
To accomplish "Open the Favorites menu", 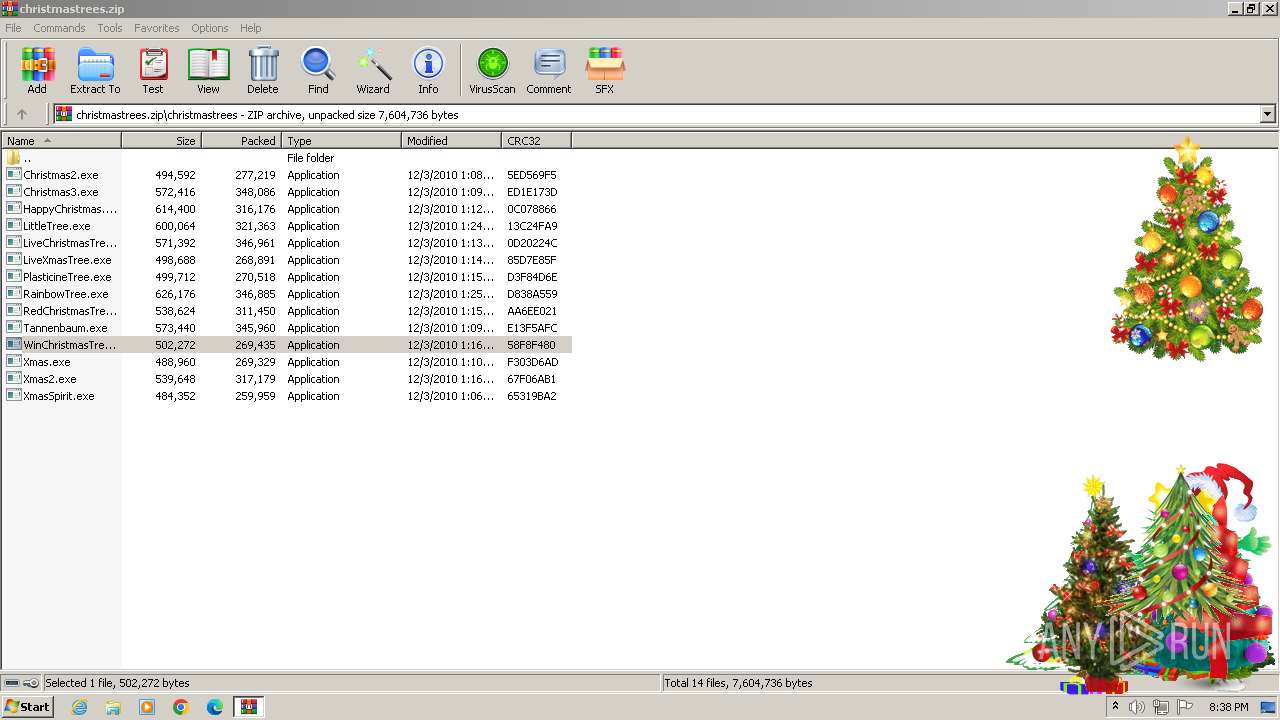I will click(x=157, y=28).
